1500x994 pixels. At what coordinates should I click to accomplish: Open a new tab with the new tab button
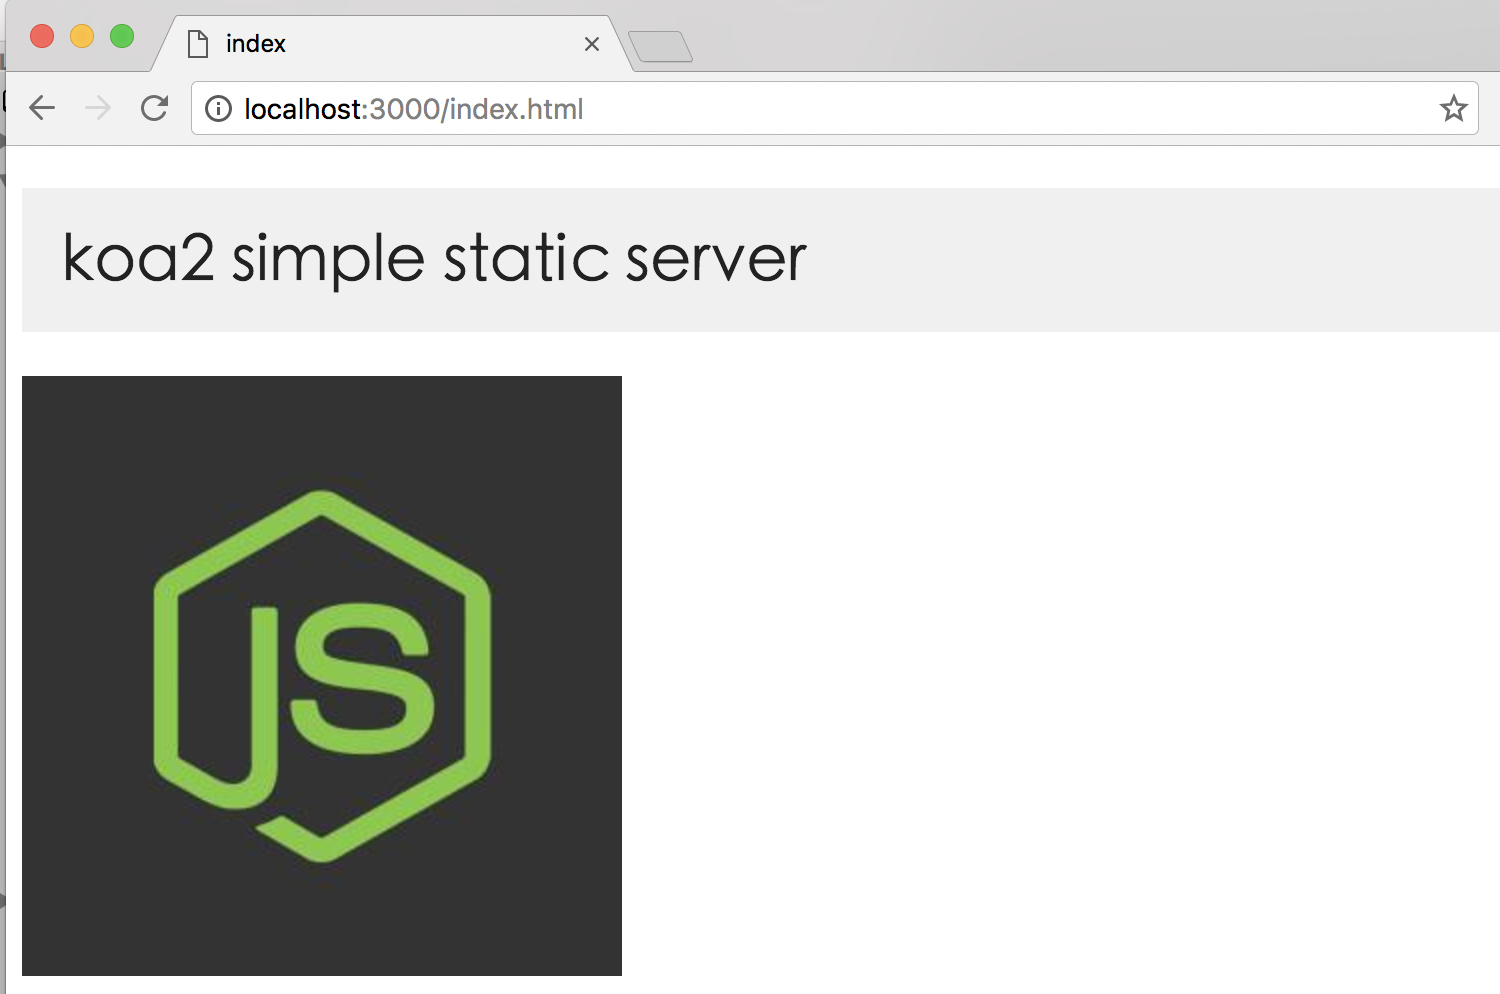click(660, 46)
